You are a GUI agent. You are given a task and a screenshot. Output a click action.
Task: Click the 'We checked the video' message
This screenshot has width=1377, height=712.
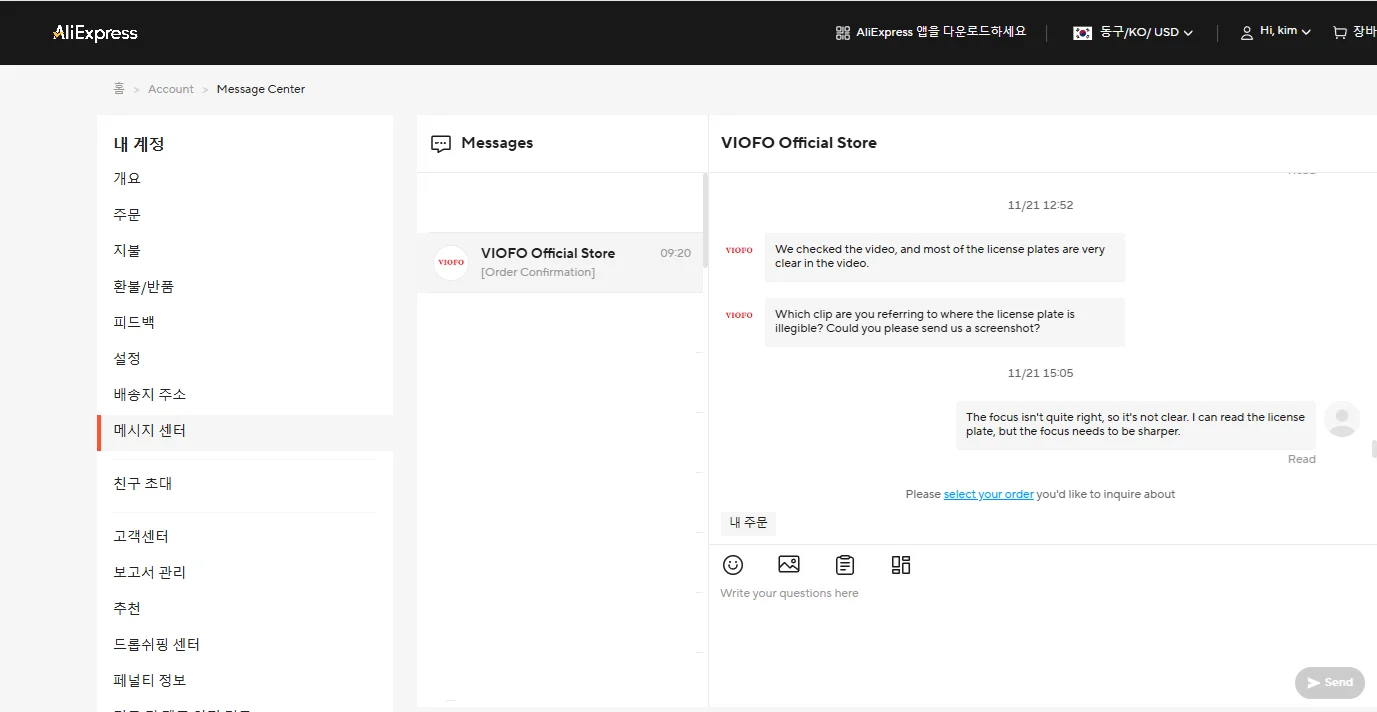click(x=945, y=257)
